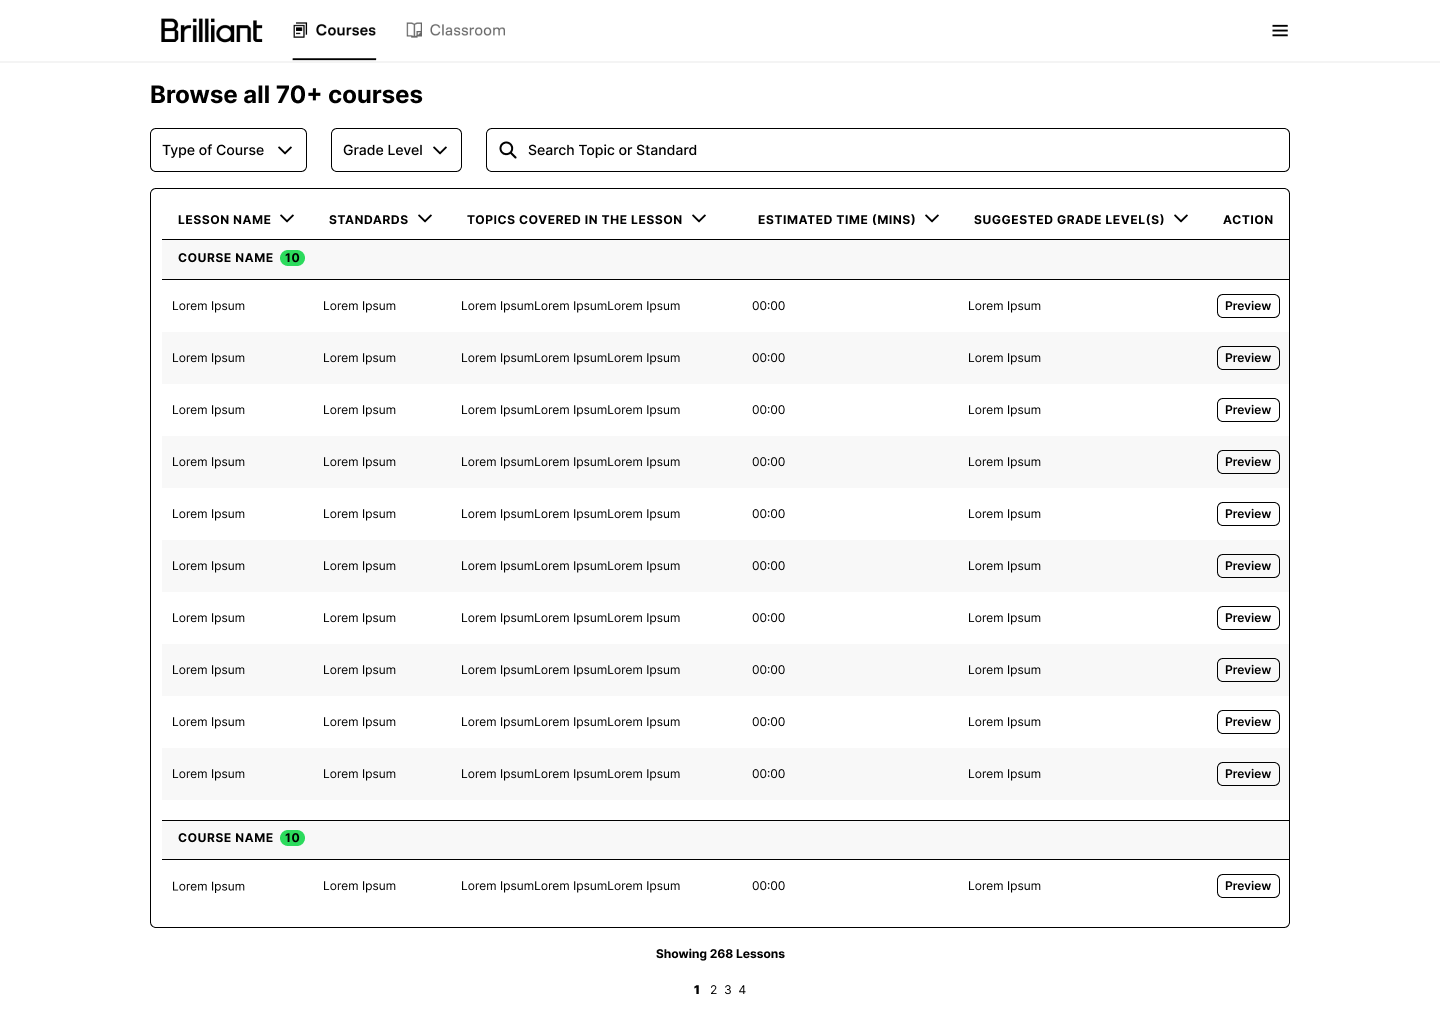Go to page 3 of results
The image size is (1440, 1024).
(728, 990)
